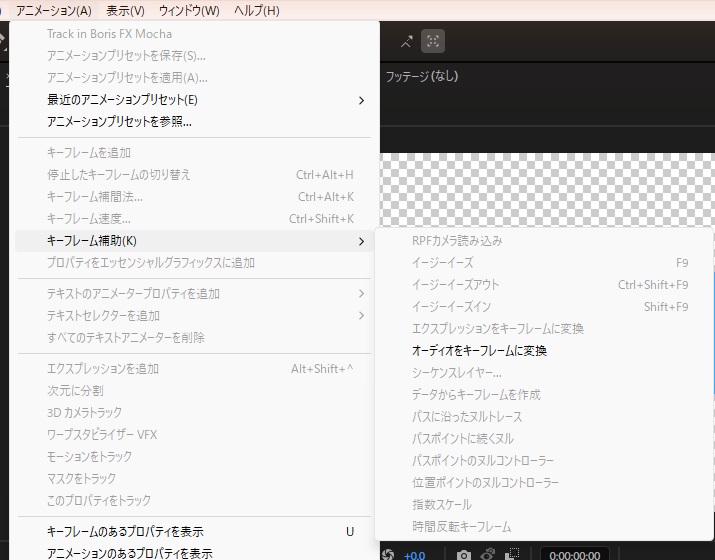Screen dimensions: 715x560
Task: Click 位置ポイントのヌルコントローラー
Action: pos(544,482)
